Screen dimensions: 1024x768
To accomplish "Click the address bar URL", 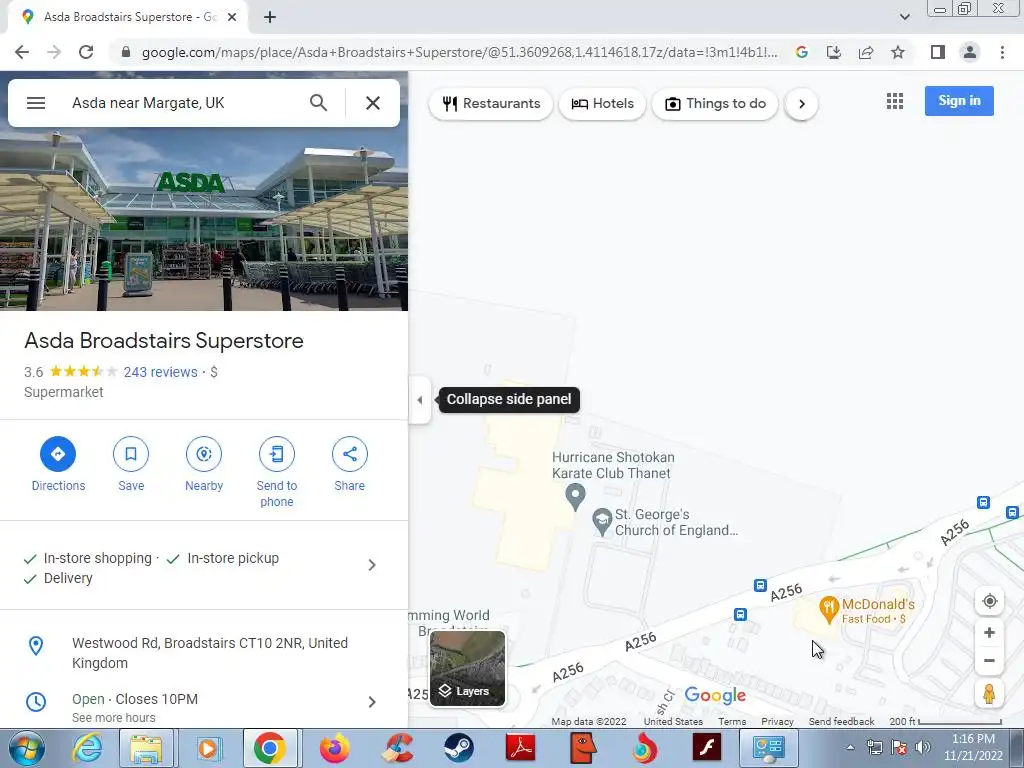I will point(459,52).
